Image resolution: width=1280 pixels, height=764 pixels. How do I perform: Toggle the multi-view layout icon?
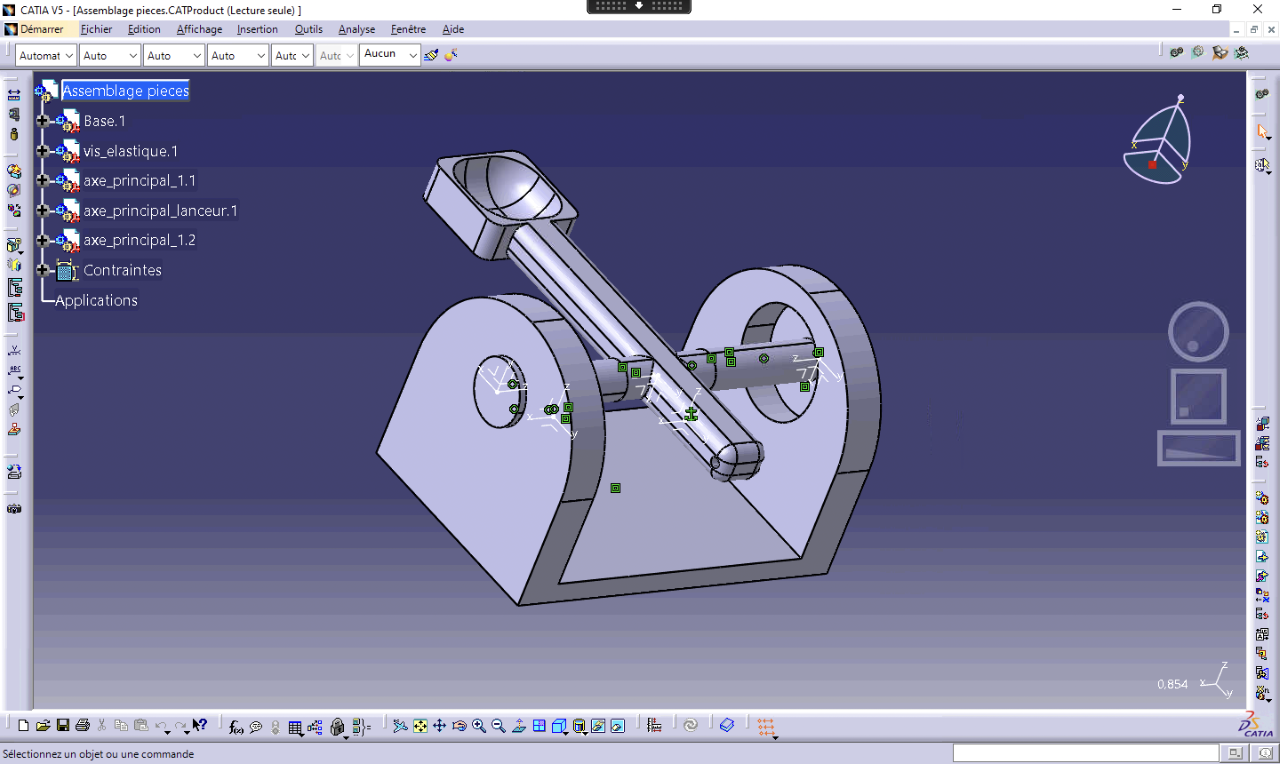[539, 726]
